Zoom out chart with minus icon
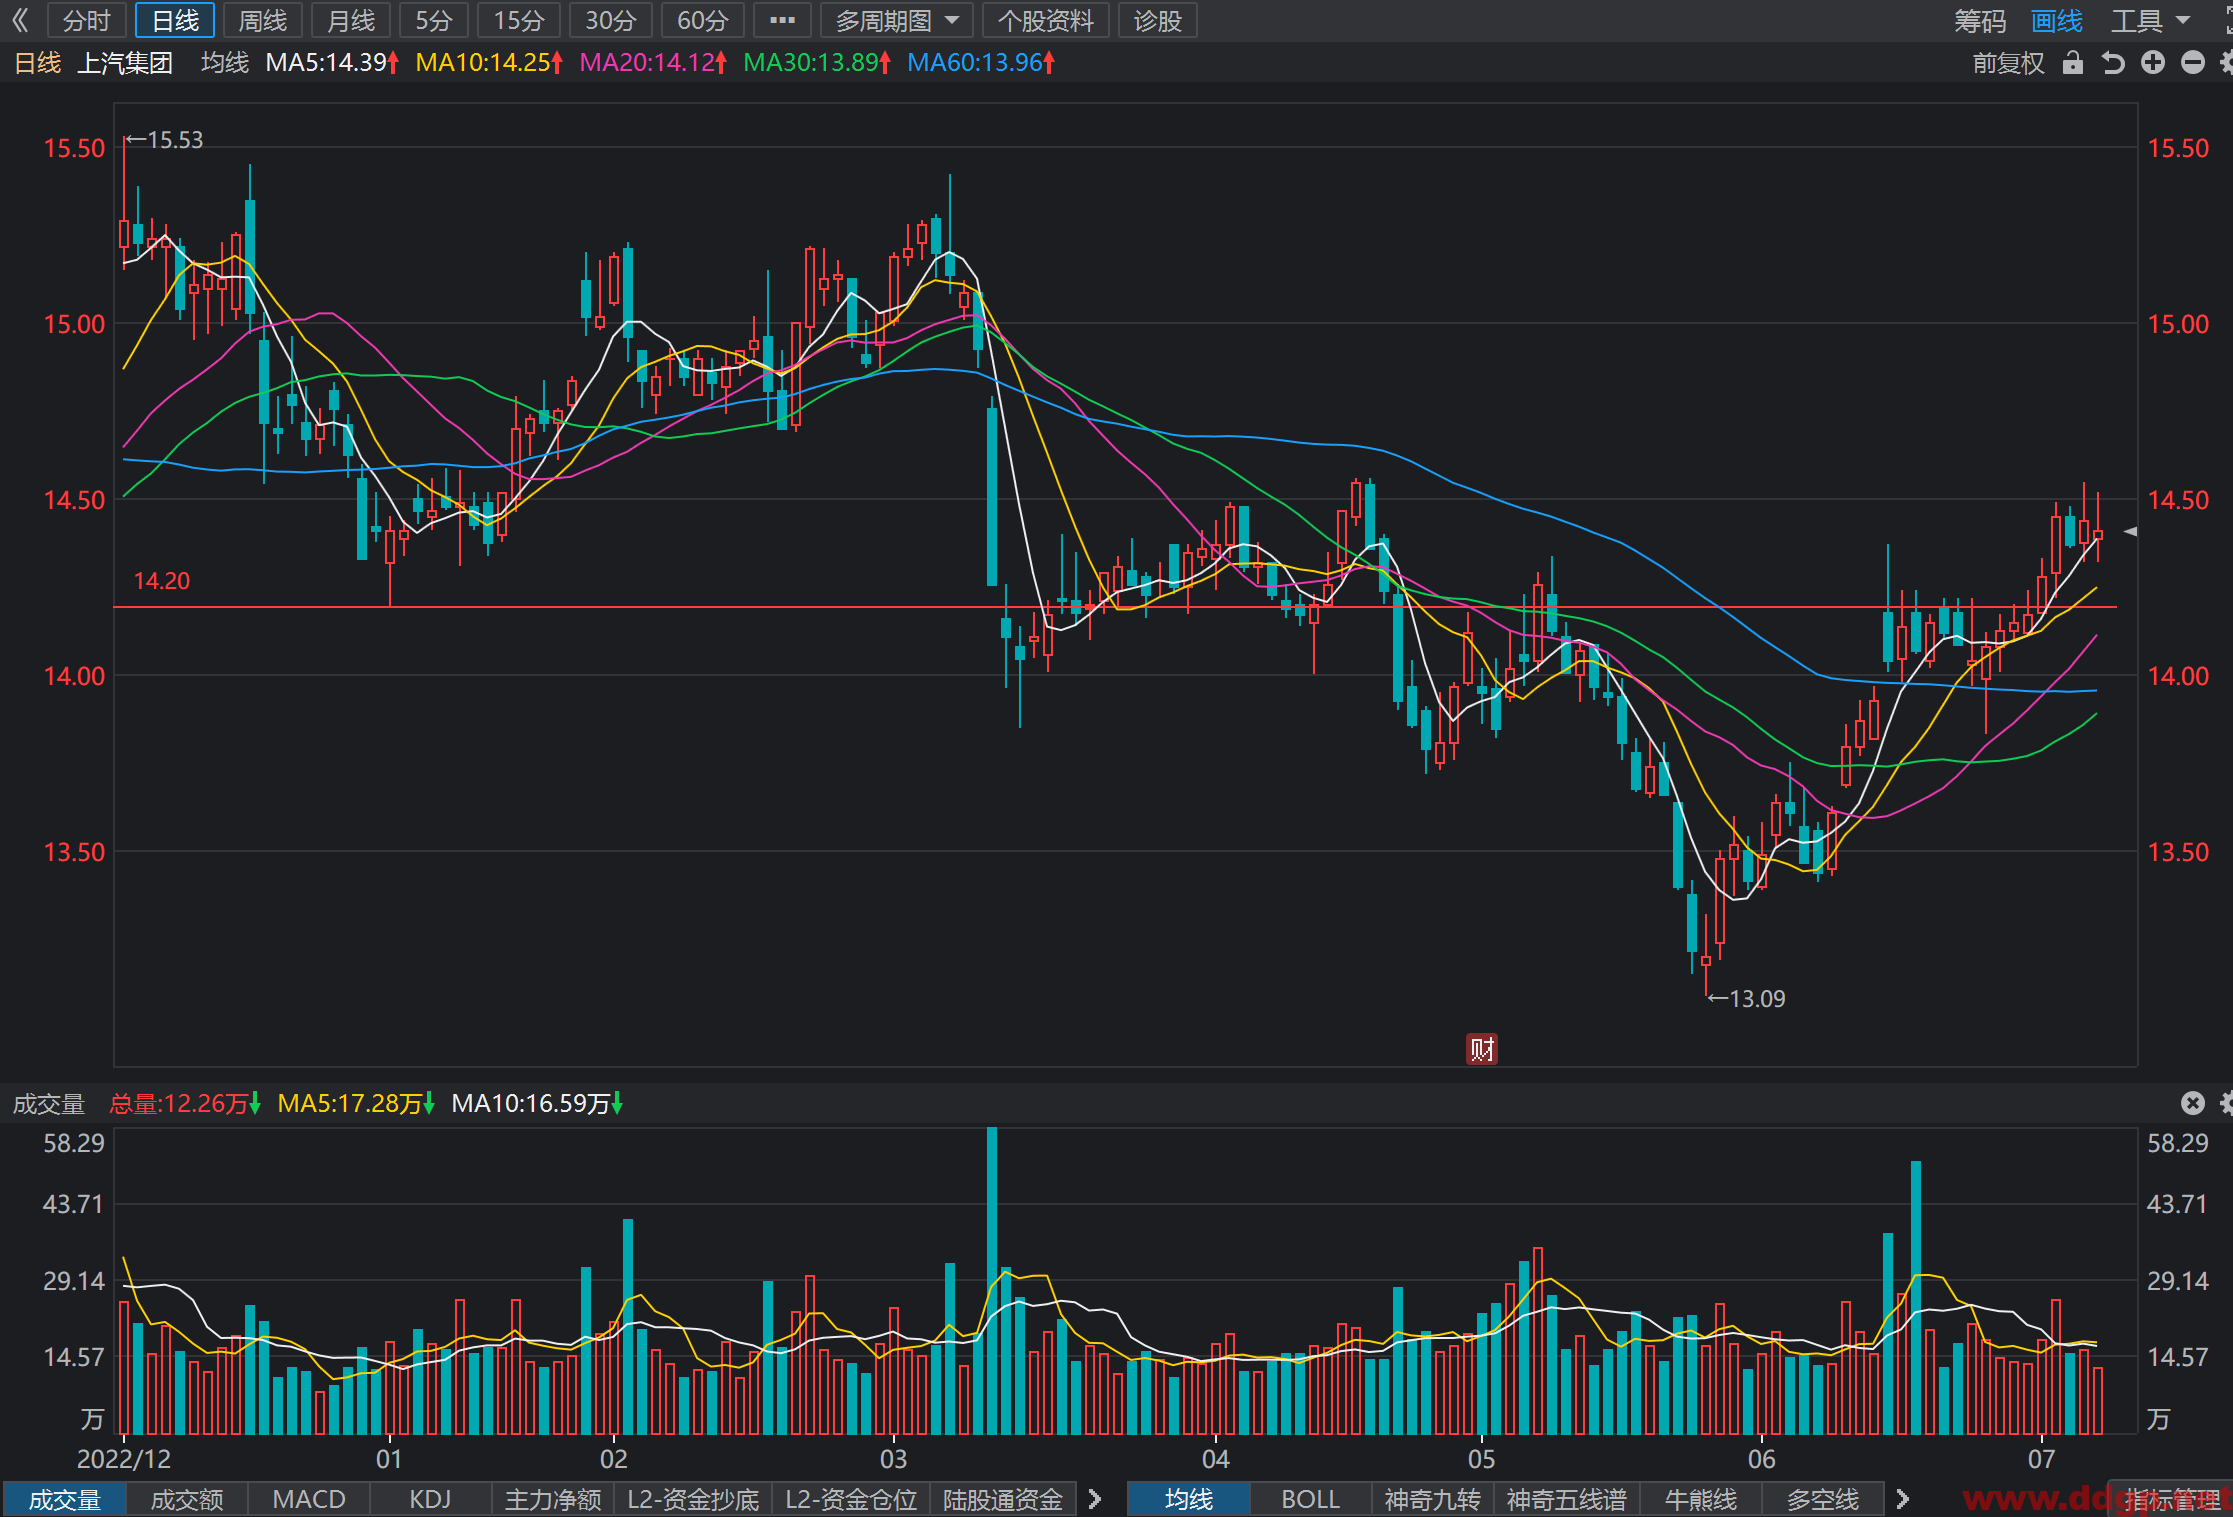 click(x=2193, y=63)
